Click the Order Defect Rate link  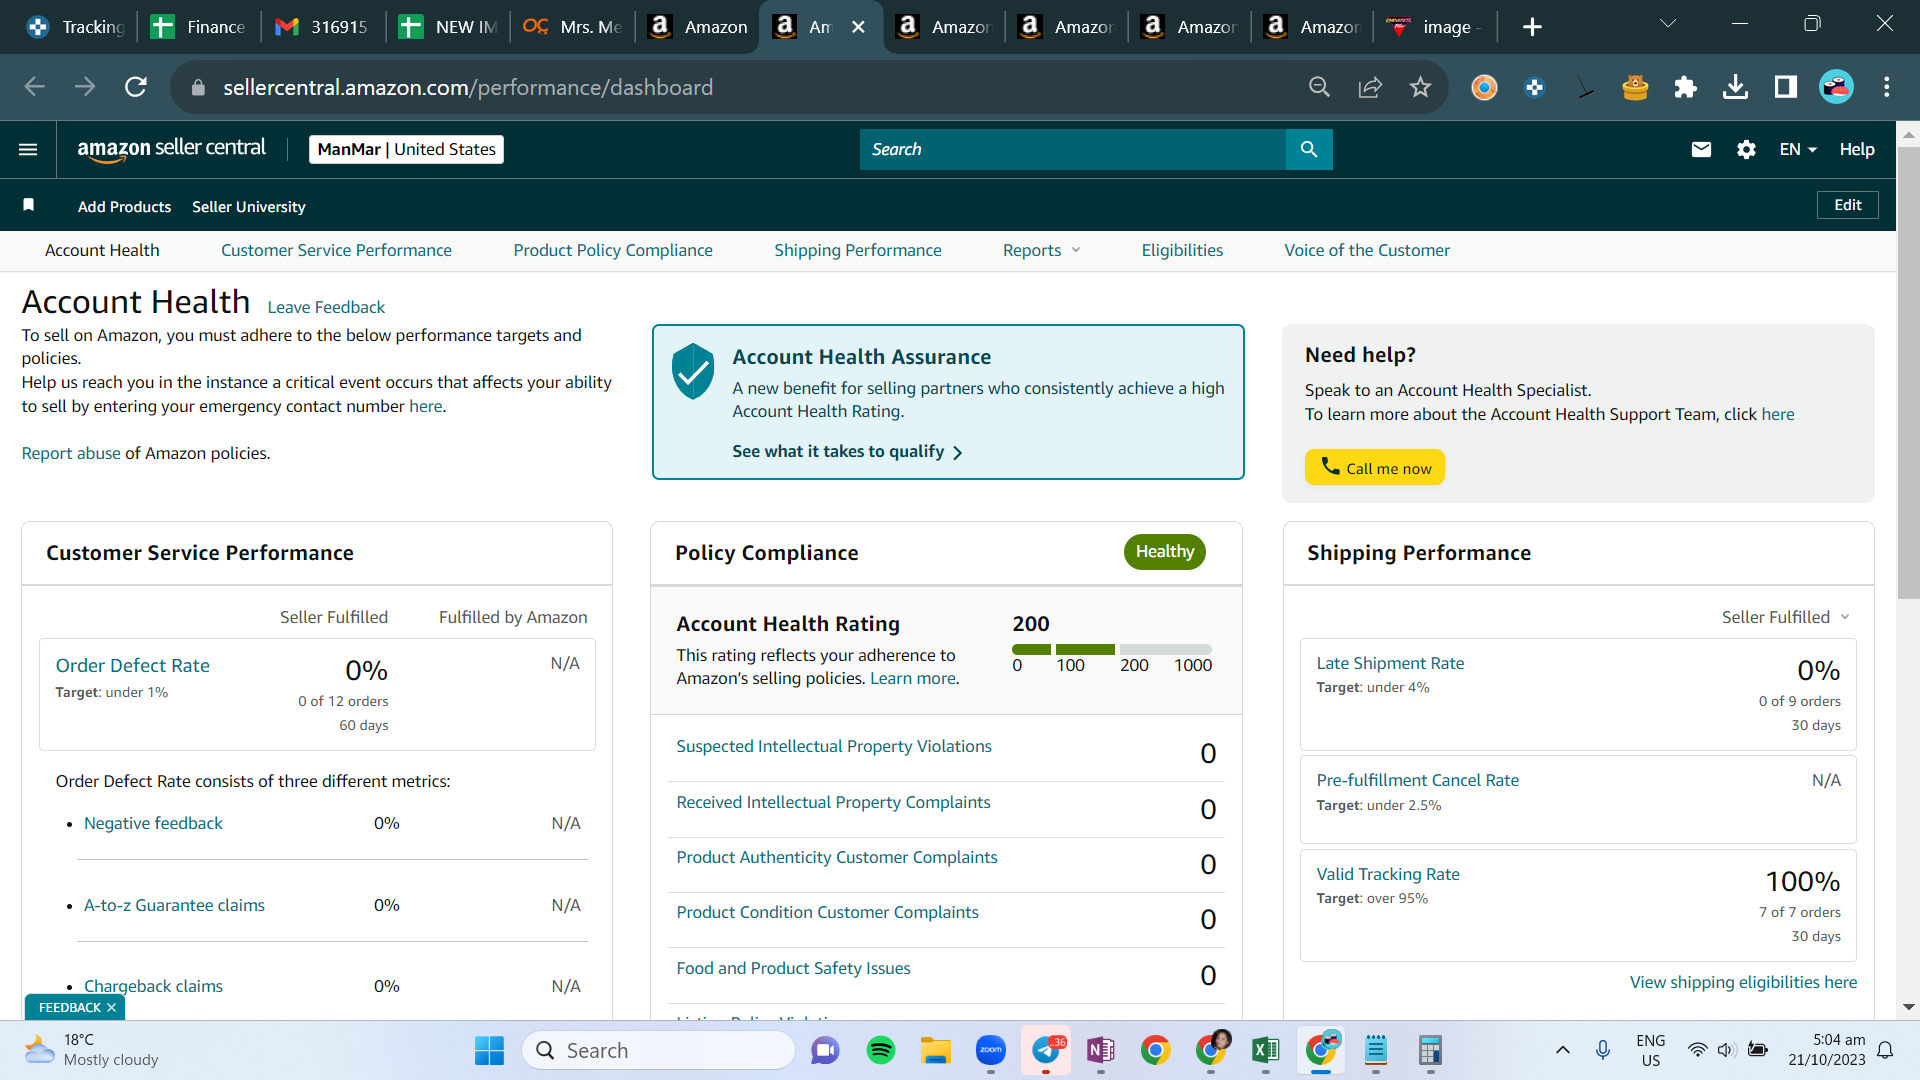coord(133,665)
